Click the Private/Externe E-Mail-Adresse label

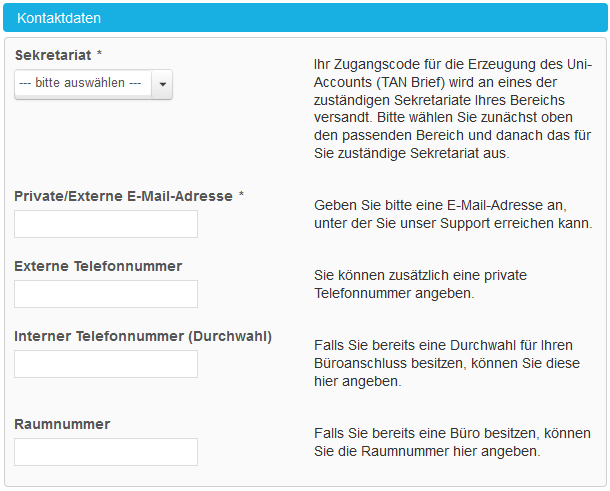pos(123,196)
